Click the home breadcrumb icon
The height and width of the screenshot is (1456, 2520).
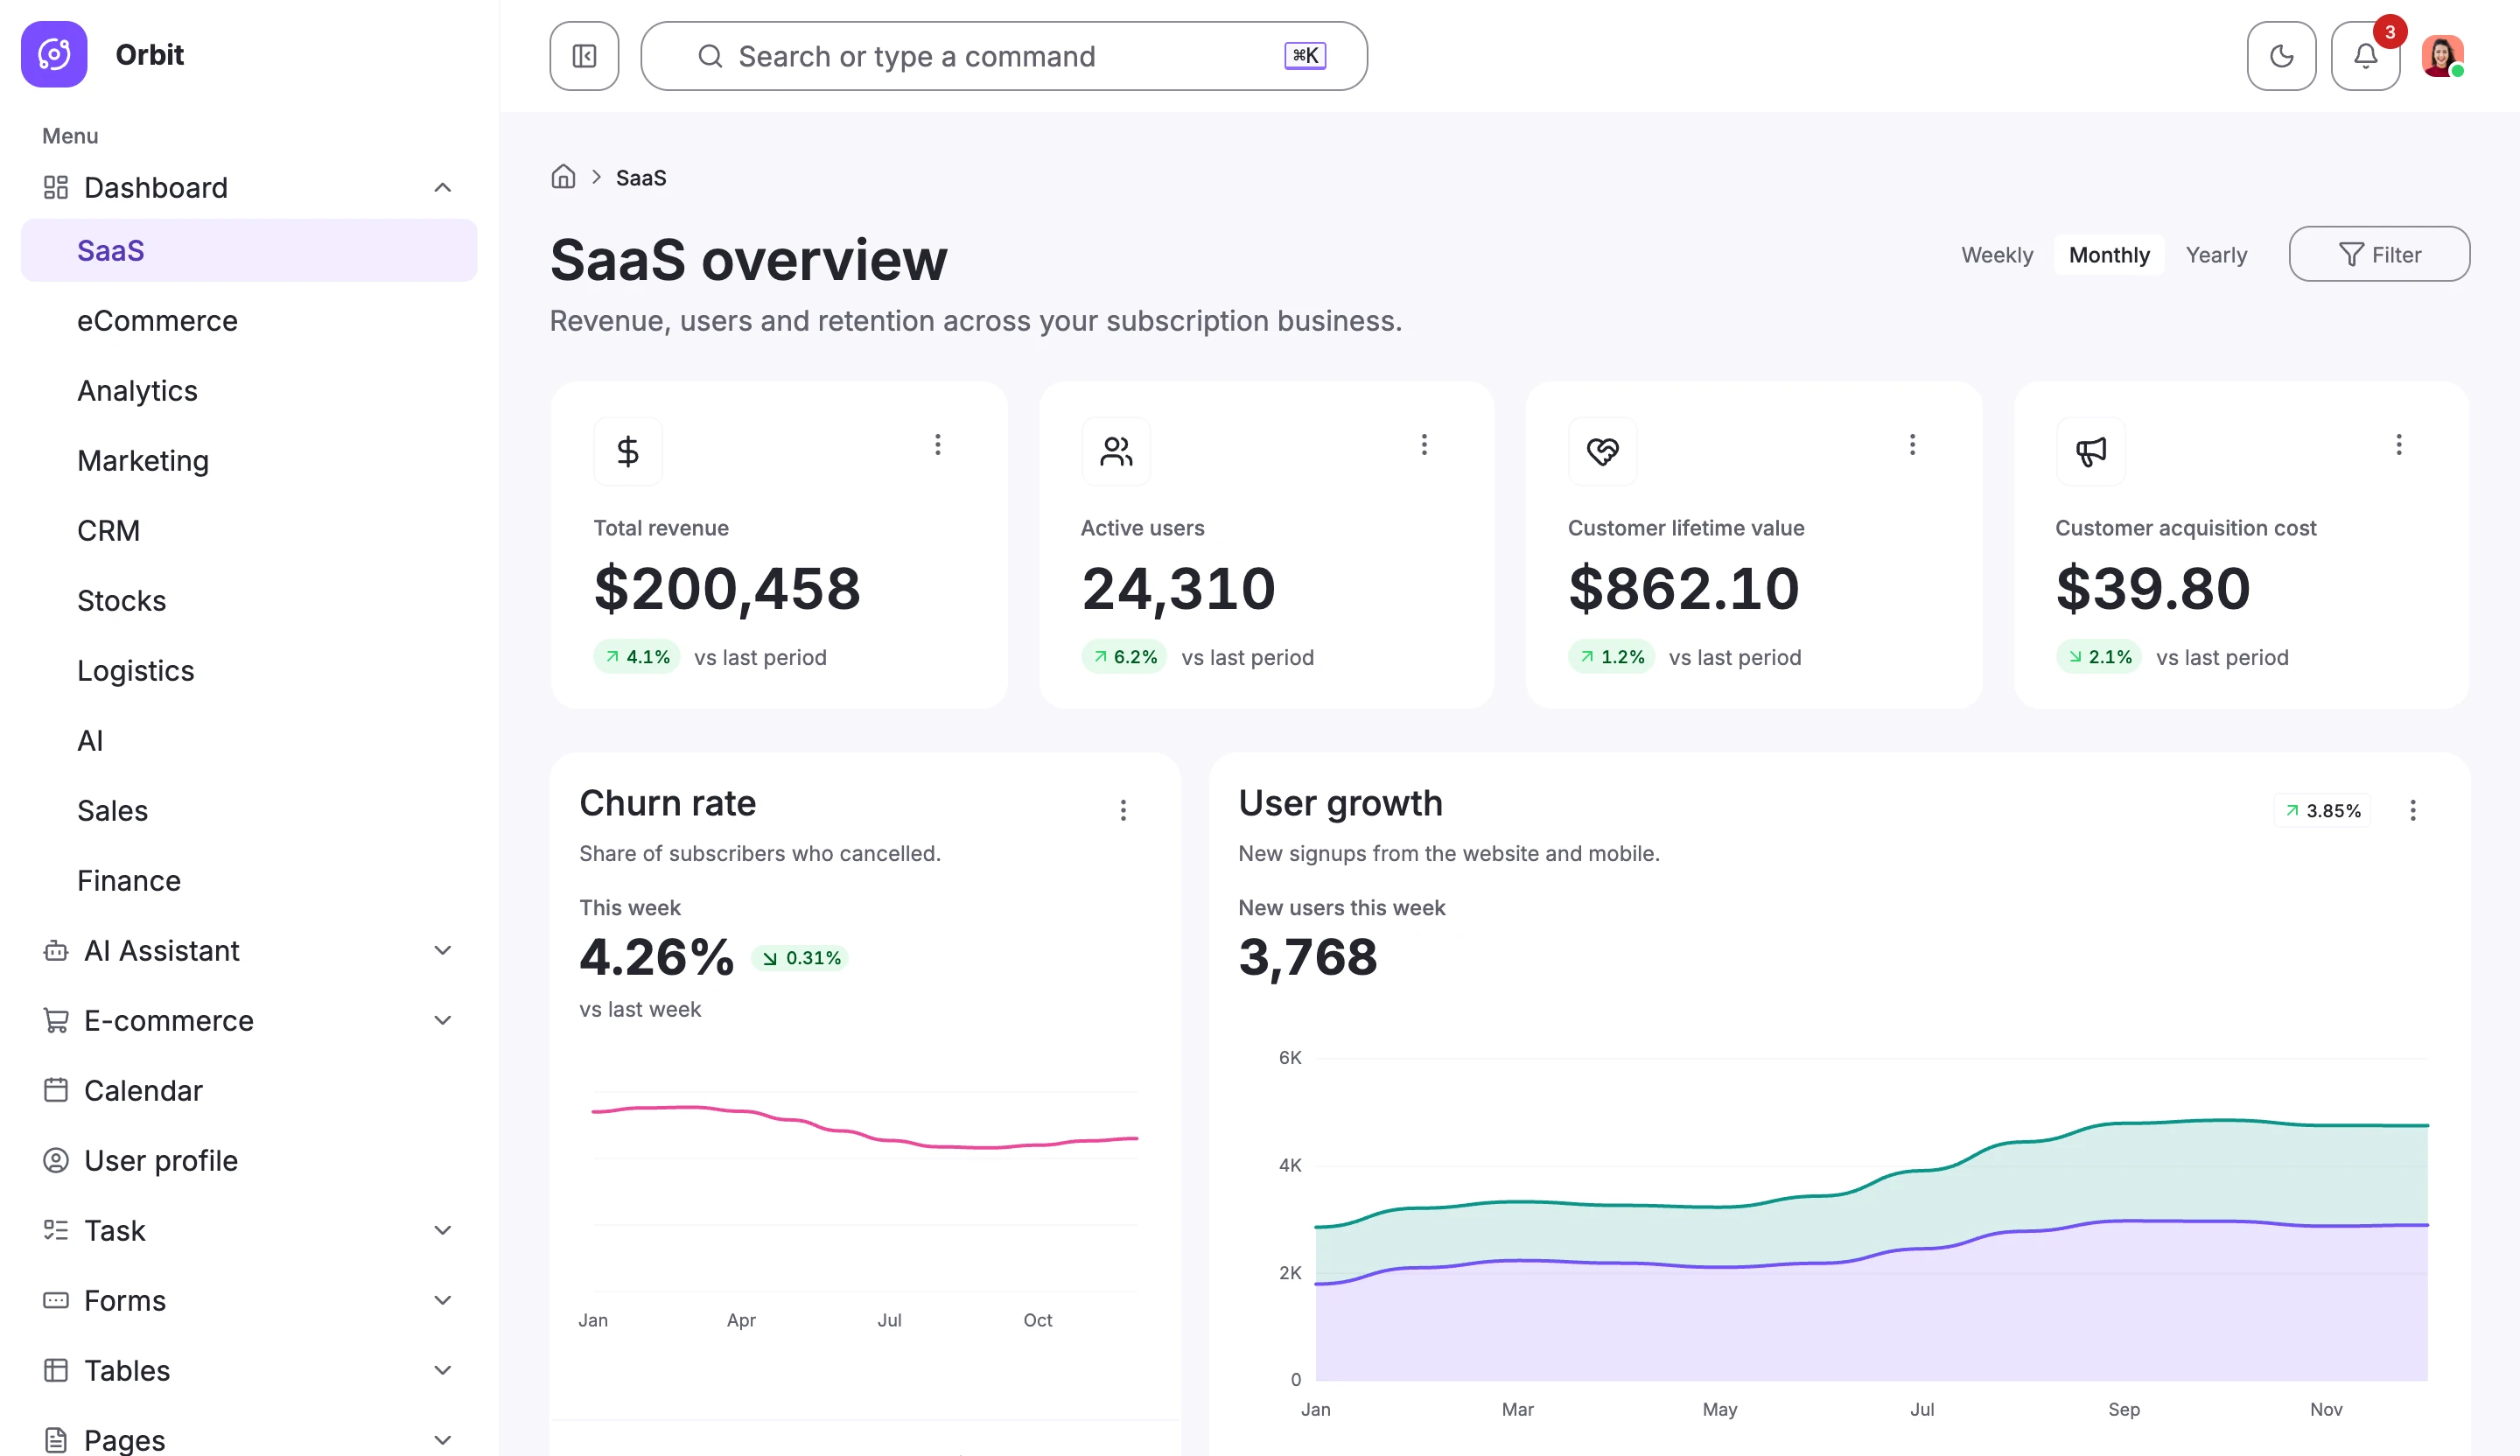[x=563, y=177]
